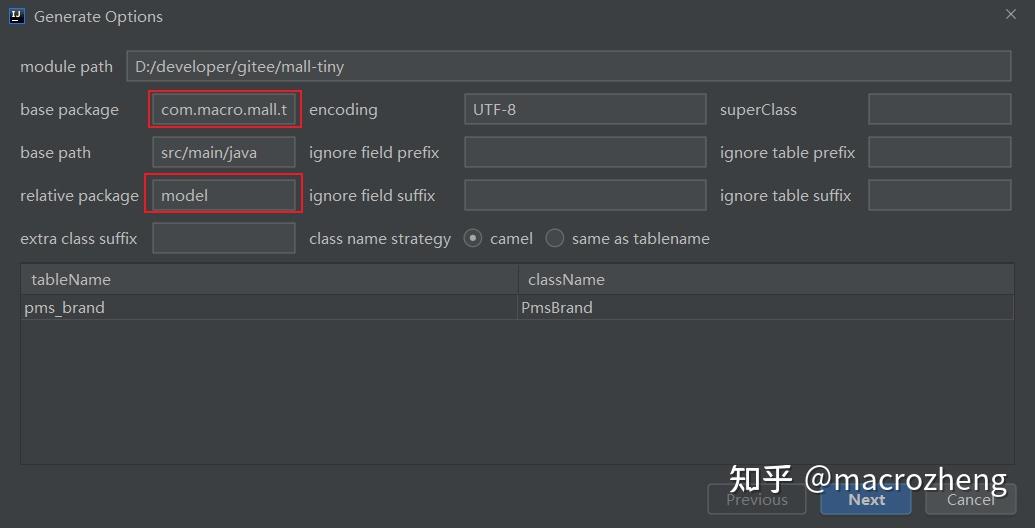
Task: Close the Generate Options dialog
Action: [x=1010, y=15]
